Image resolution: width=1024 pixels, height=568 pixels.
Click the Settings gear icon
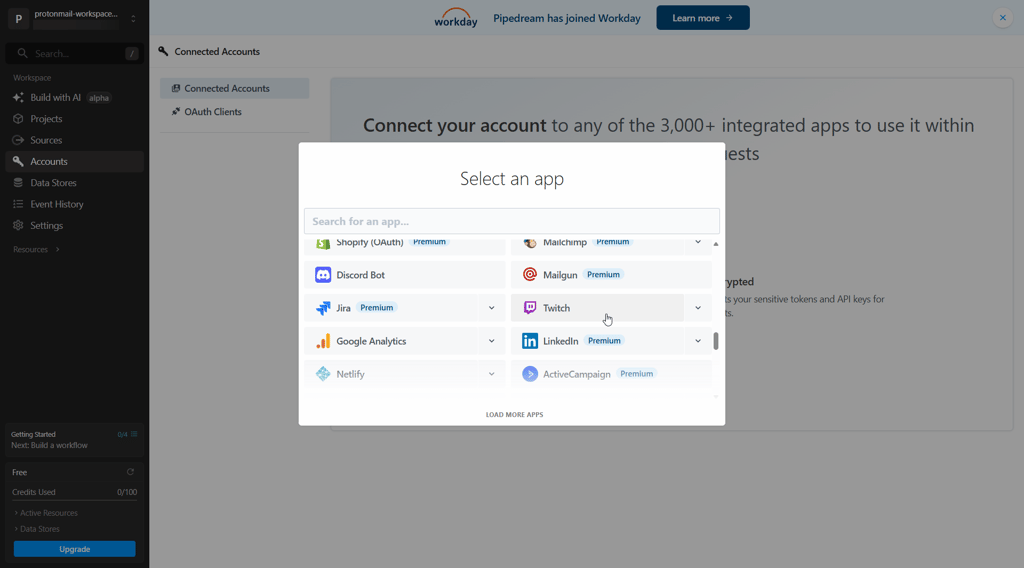(18, 225)
